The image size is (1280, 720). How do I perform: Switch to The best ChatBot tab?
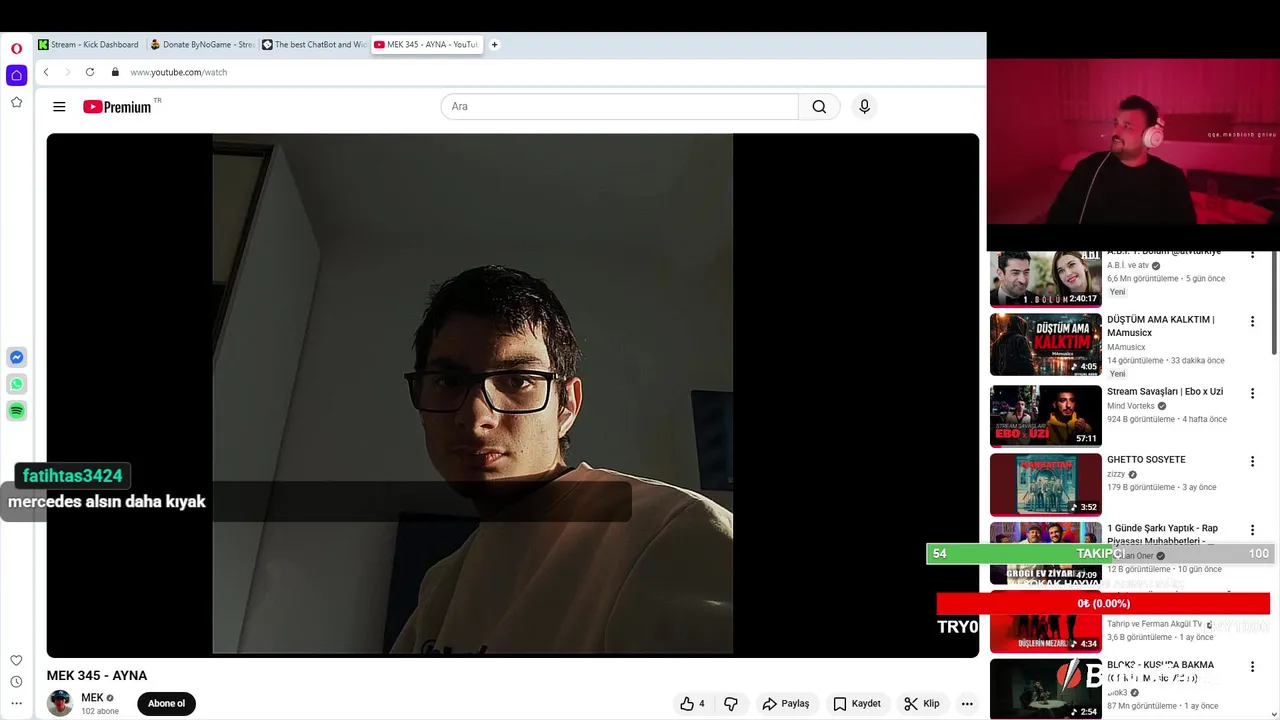[315, 44]
